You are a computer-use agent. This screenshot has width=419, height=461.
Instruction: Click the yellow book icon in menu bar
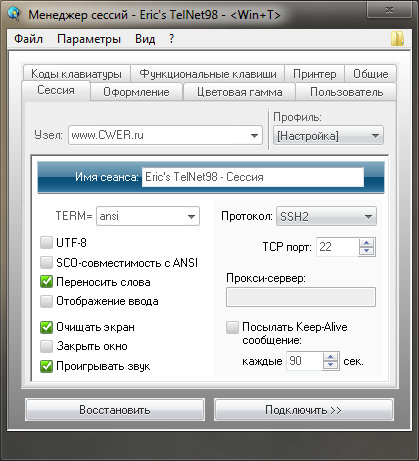(x=397, y=39)
